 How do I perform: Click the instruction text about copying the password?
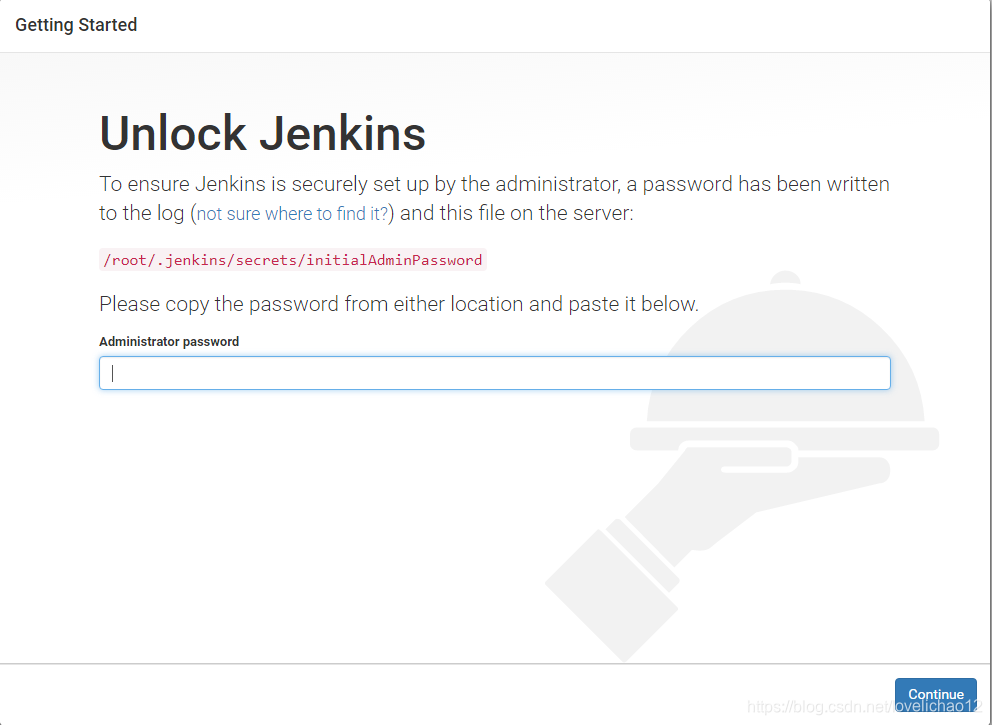[x=398, y=304]
